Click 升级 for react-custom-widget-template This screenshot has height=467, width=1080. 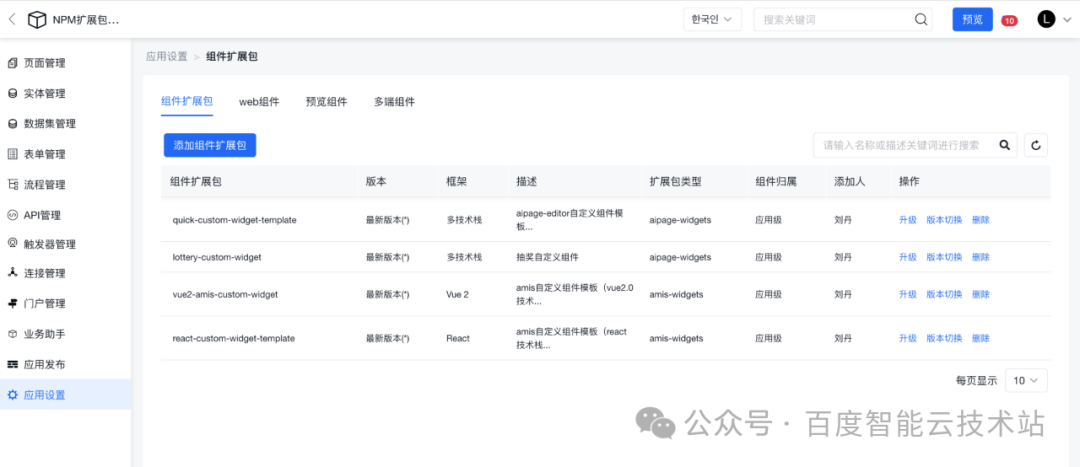click(x=908, y=338)
